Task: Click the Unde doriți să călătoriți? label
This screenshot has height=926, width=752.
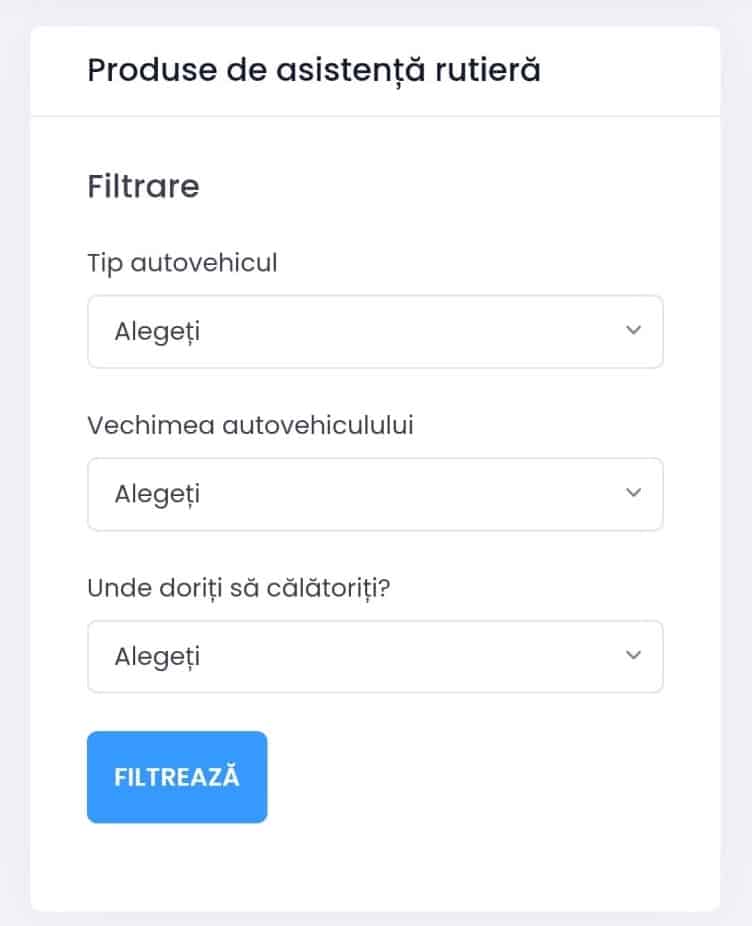Action: [237, 588]
